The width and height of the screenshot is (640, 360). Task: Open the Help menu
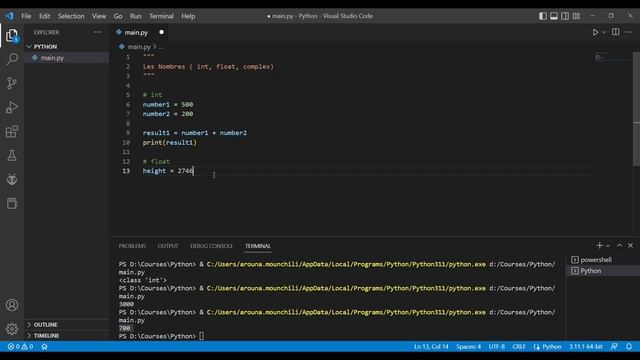(188, 16)
